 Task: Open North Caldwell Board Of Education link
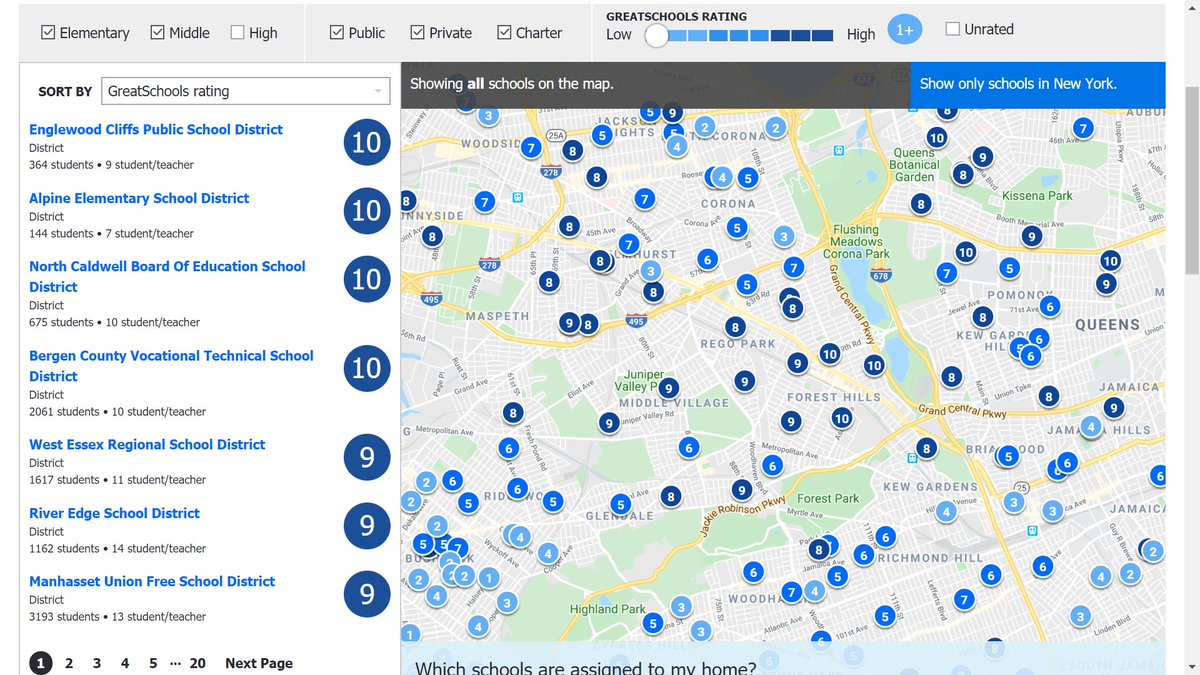167,277
